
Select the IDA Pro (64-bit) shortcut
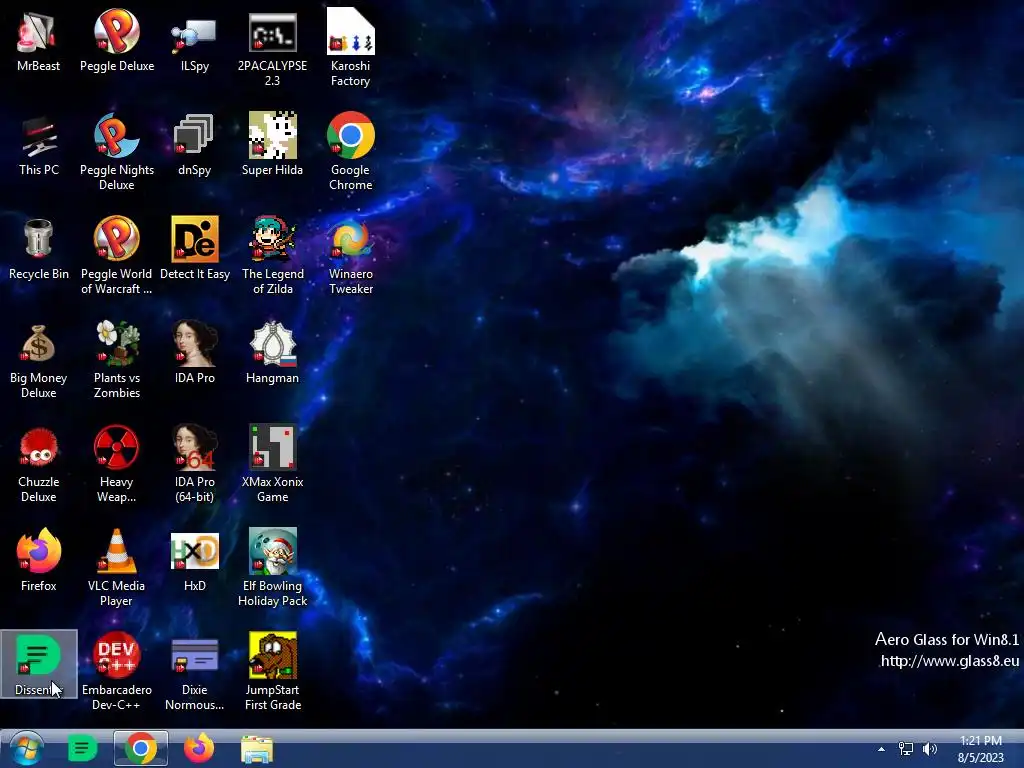coord(195,464)
